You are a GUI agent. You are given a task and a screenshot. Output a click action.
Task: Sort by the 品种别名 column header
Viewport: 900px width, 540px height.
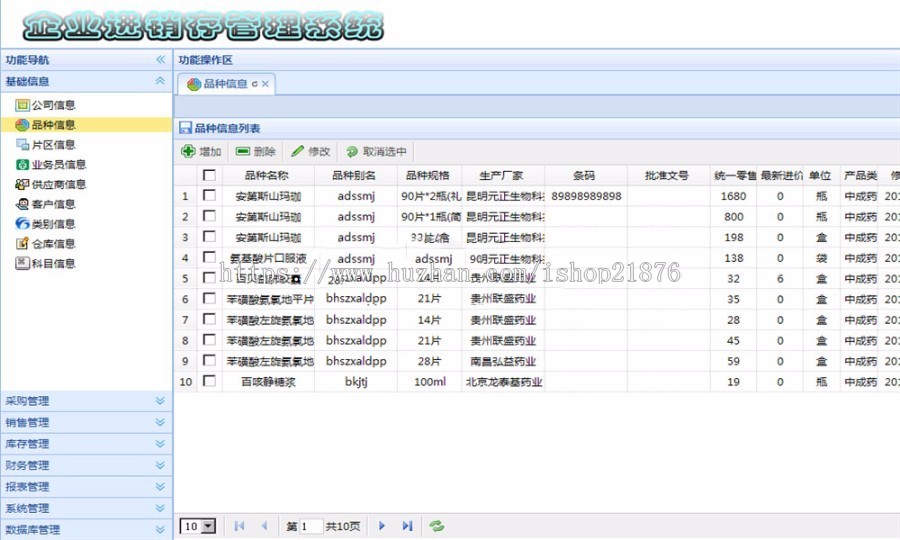pos(354,176)
